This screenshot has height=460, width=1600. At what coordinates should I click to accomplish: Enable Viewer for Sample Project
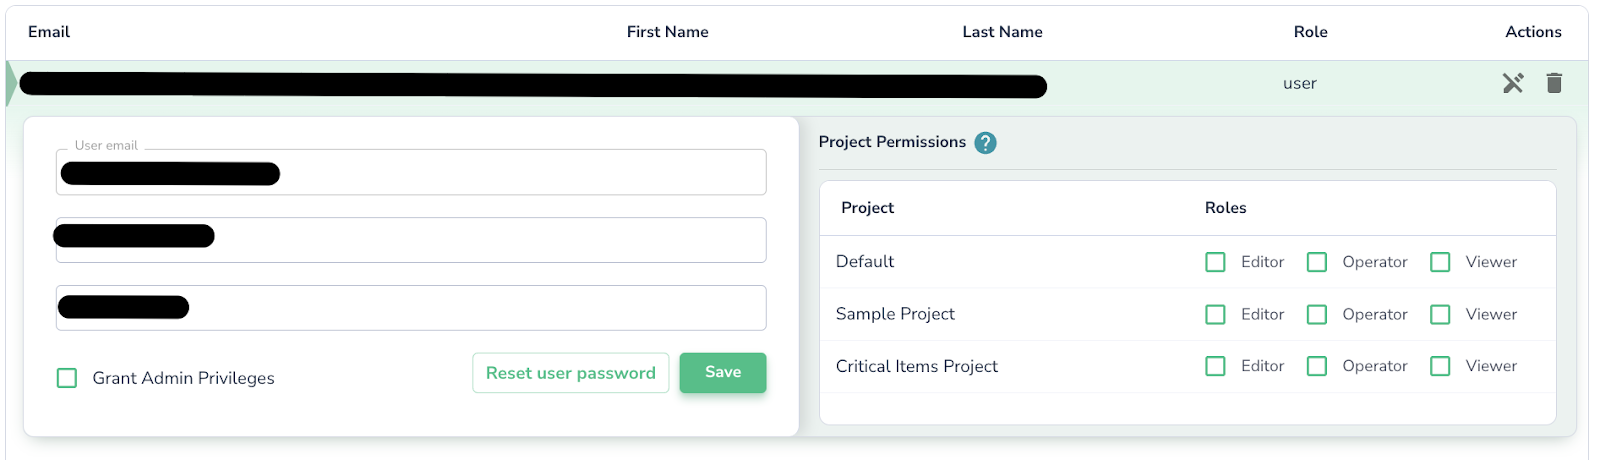click(1440, 314)
